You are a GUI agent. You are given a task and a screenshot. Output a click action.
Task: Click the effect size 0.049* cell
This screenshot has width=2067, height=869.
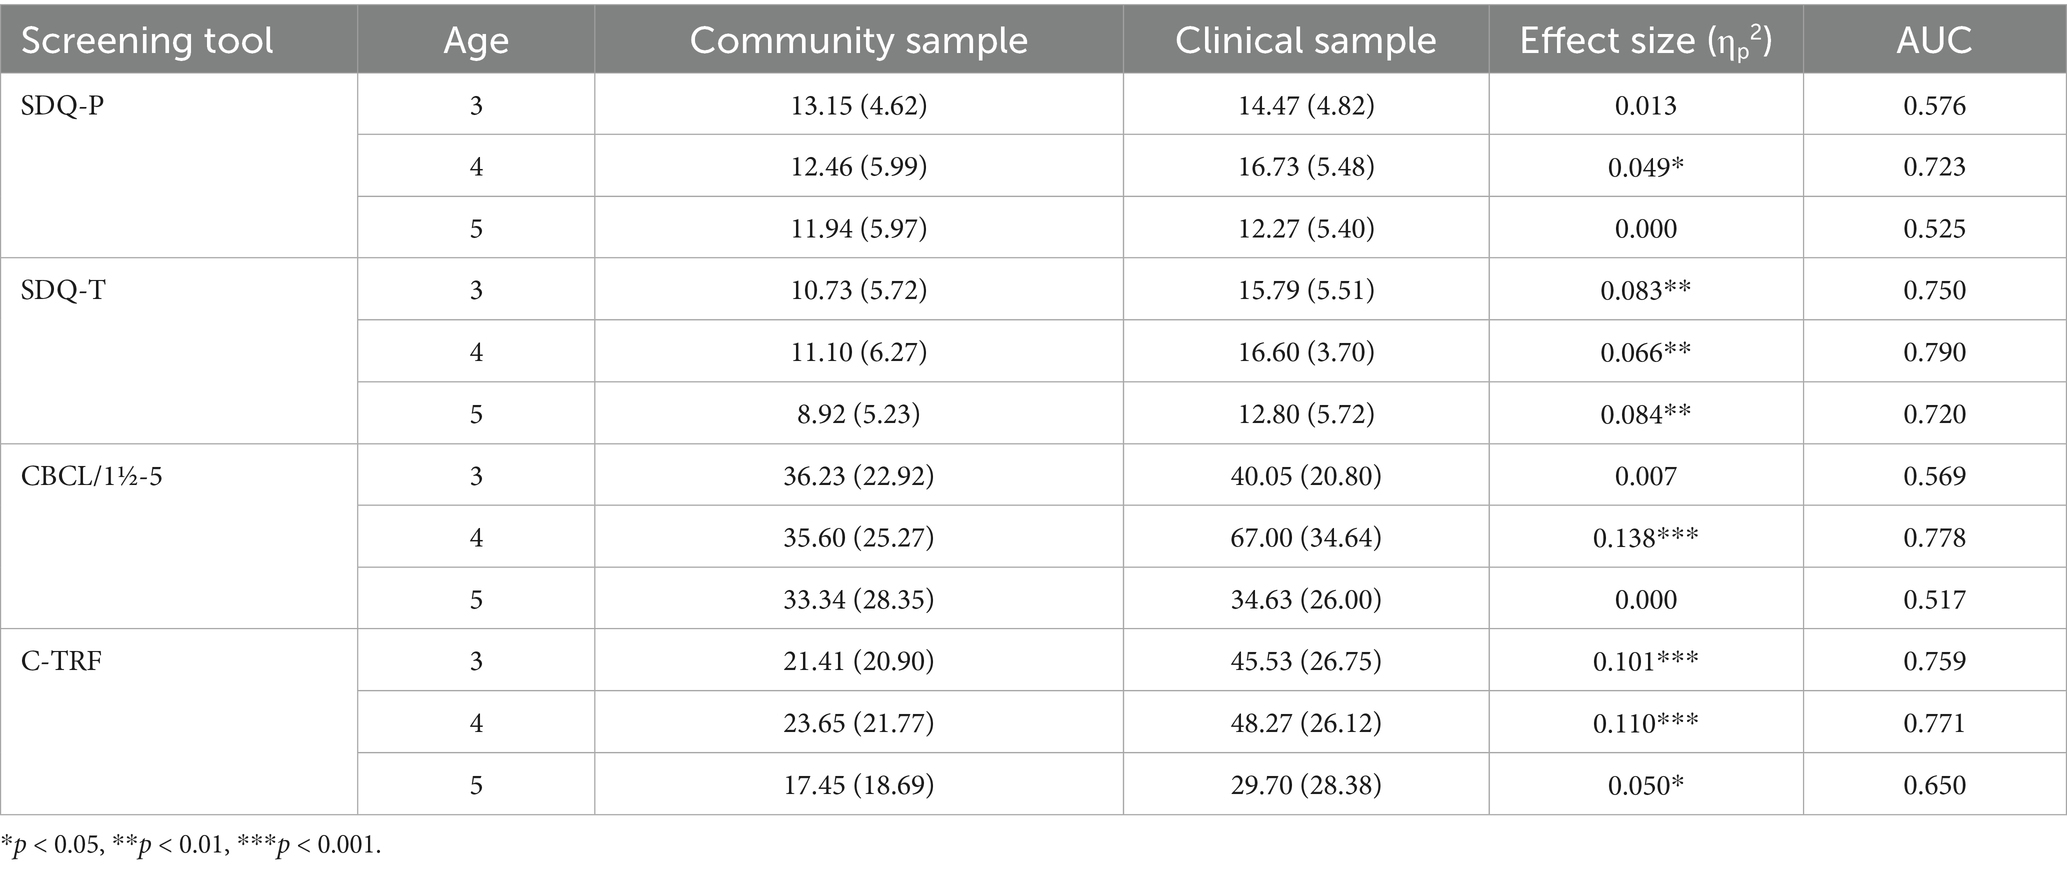point(1645,167)
